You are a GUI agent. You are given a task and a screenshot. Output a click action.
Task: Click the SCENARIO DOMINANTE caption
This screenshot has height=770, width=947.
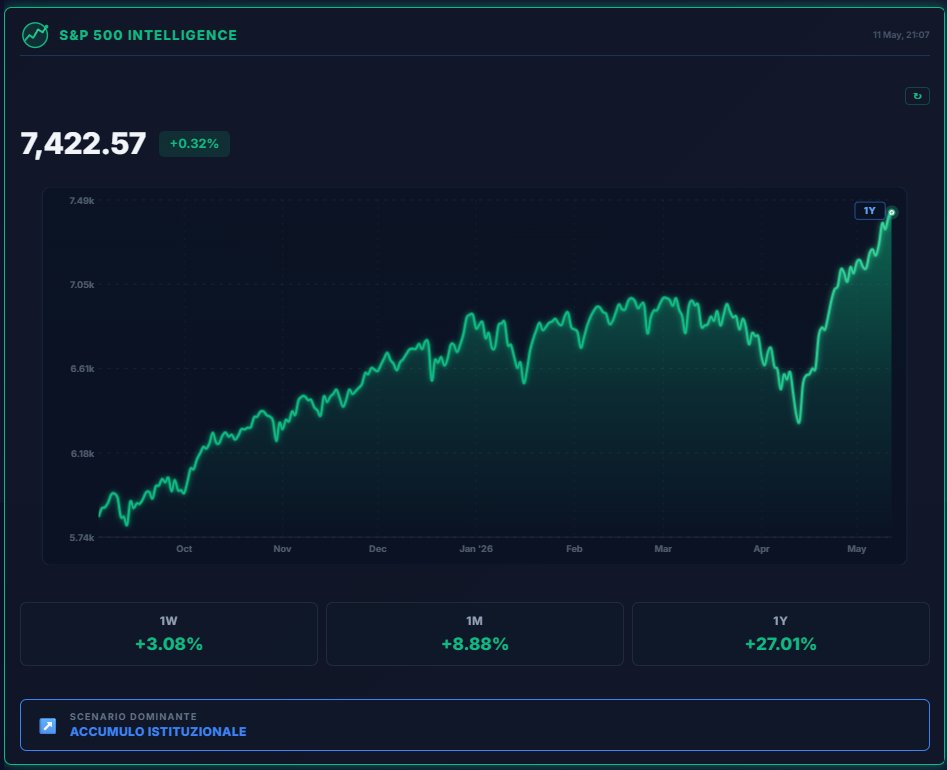point(133,716)
